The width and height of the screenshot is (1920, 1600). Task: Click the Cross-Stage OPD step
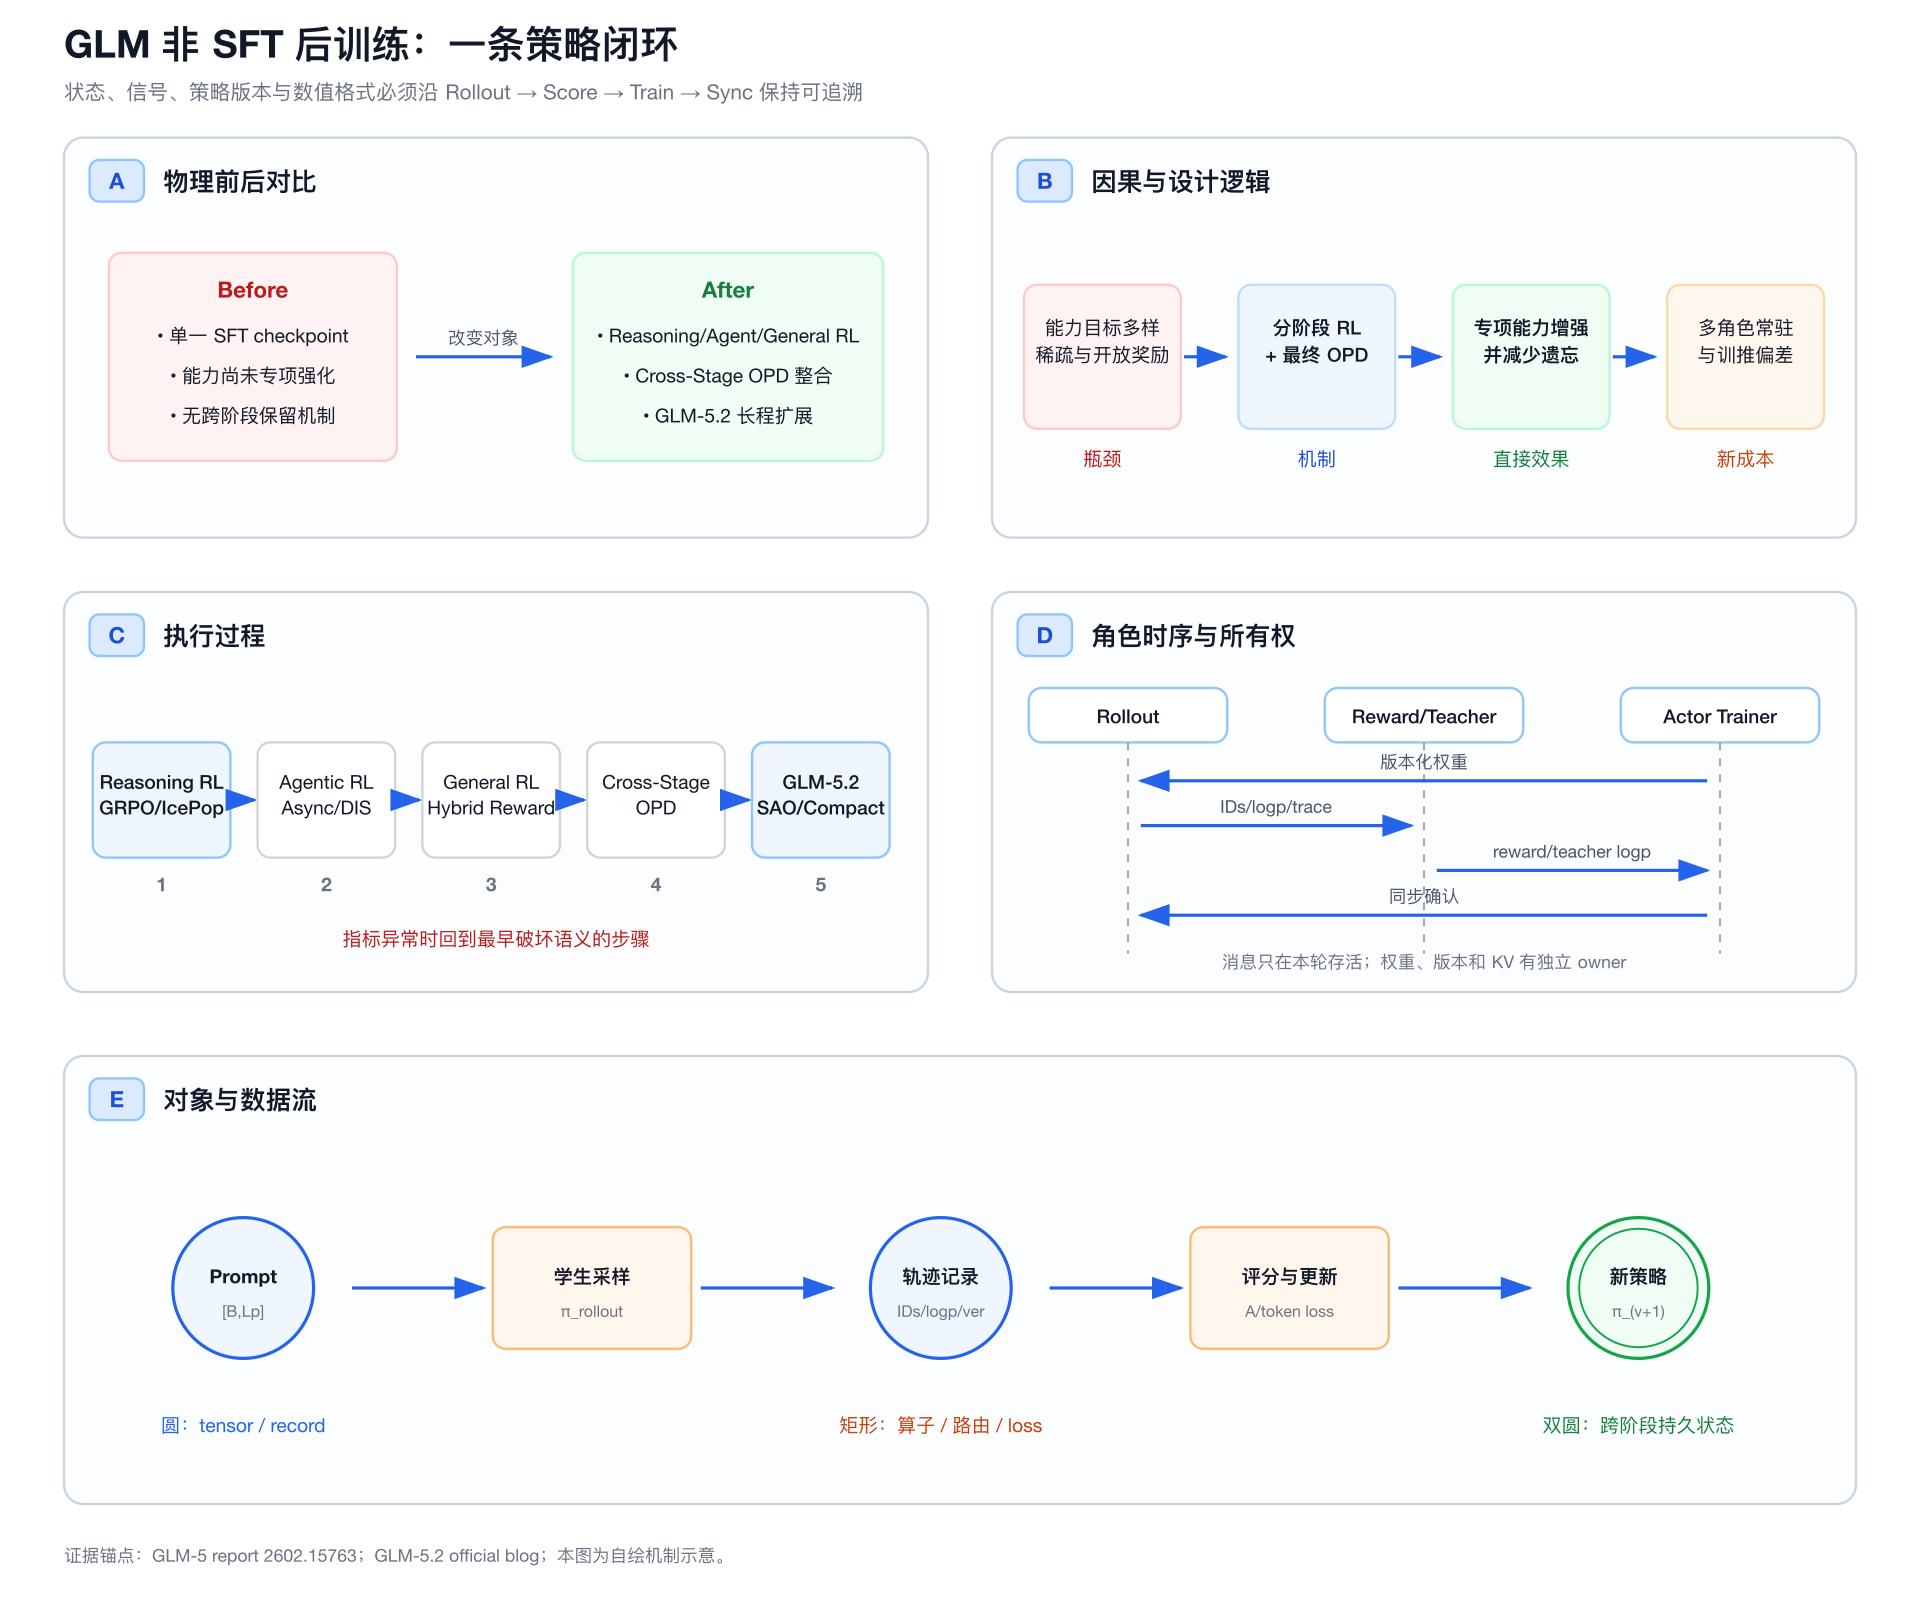(x=656, y=800)
